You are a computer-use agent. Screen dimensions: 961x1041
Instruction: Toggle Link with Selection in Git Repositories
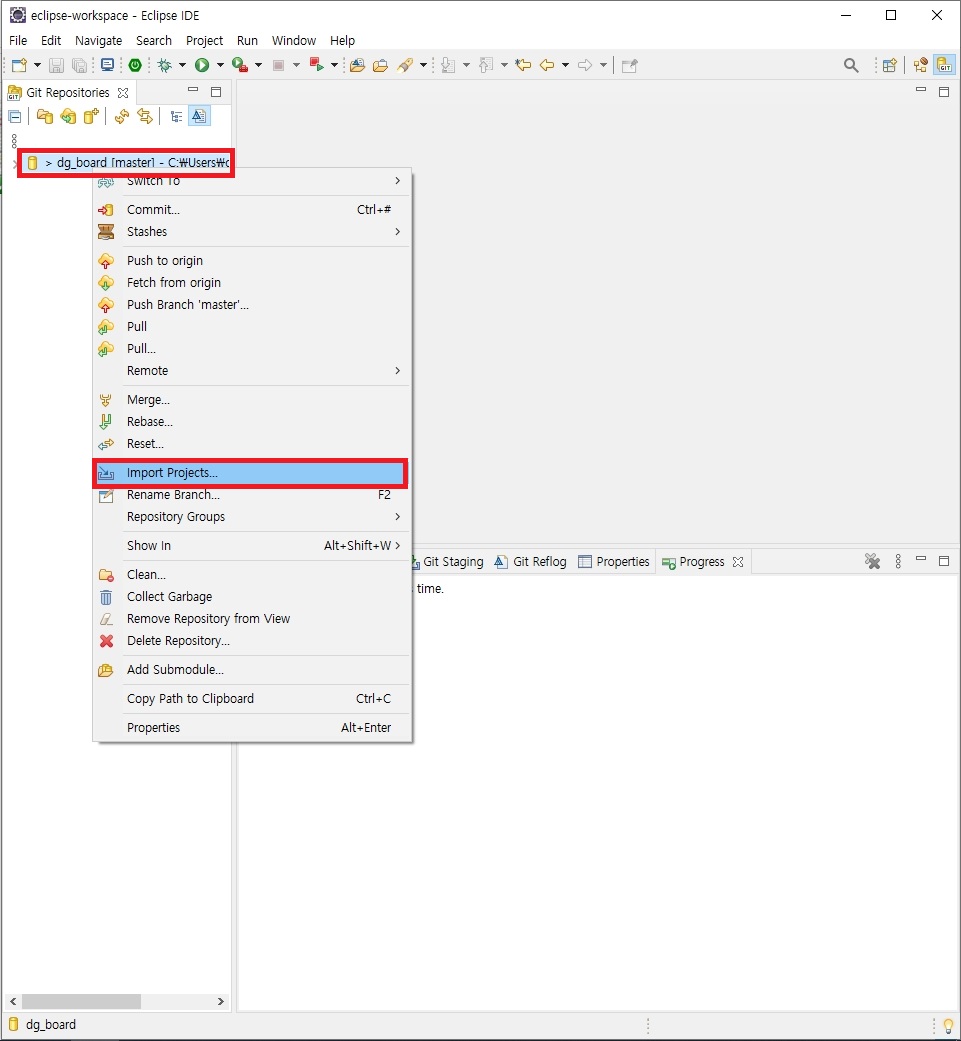coord(145,117)
